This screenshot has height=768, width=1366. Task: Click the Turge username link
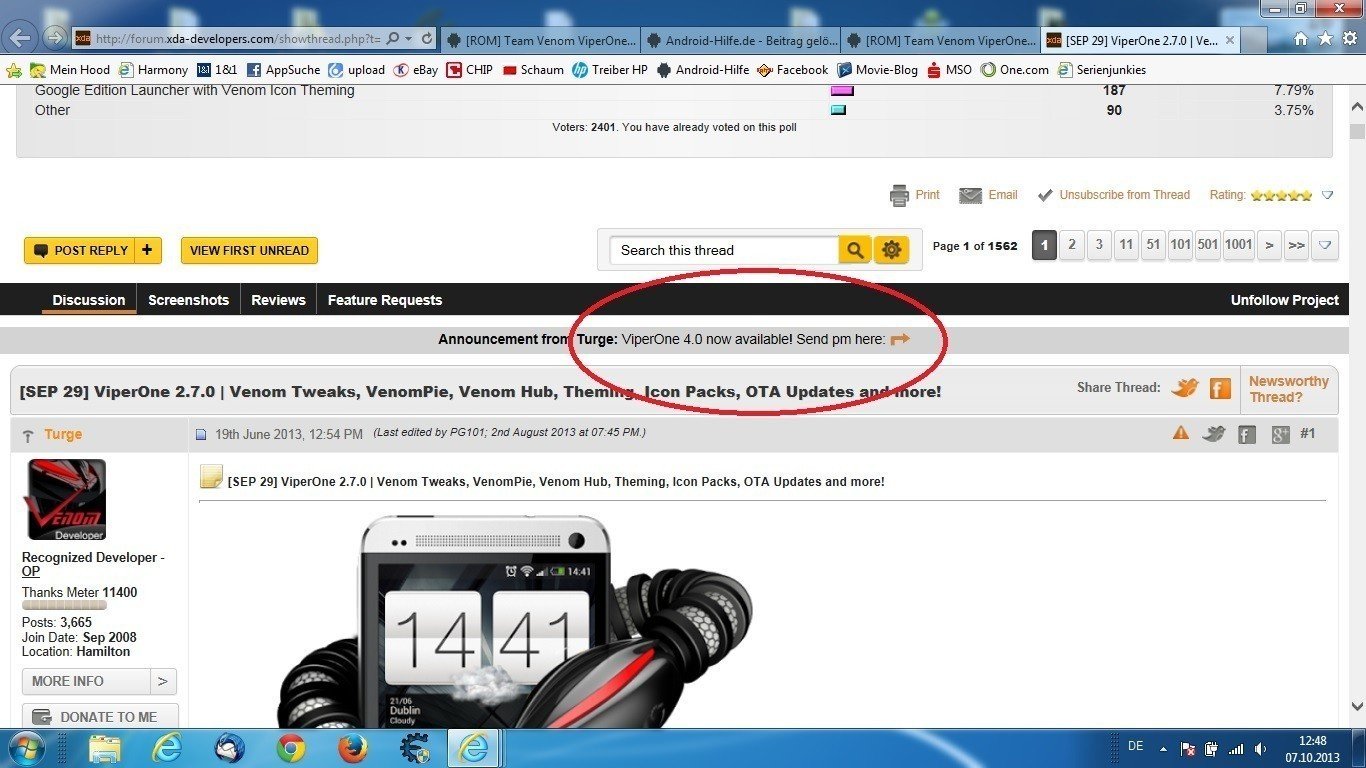63,434
